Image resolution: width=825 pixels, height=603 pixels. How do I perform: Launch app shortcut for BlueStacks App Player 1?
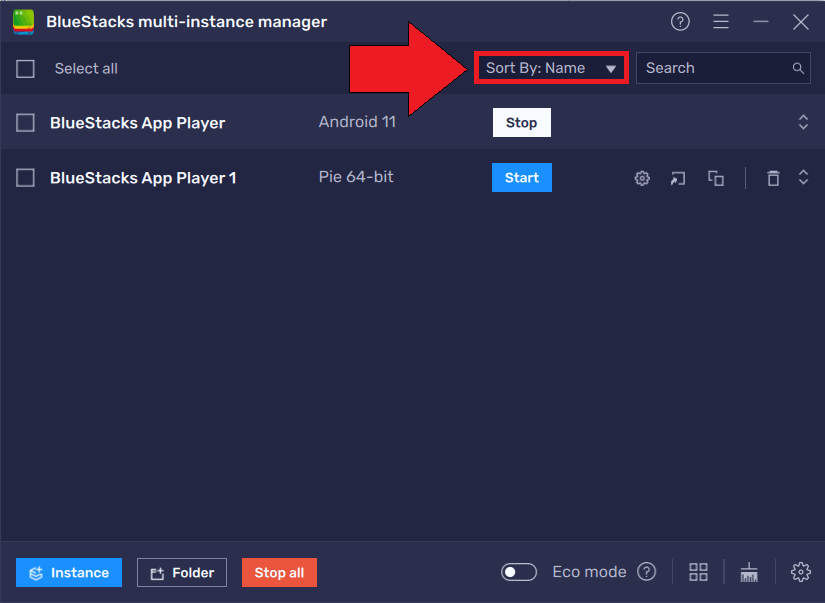pyautogui.click(x=678, y=177)
